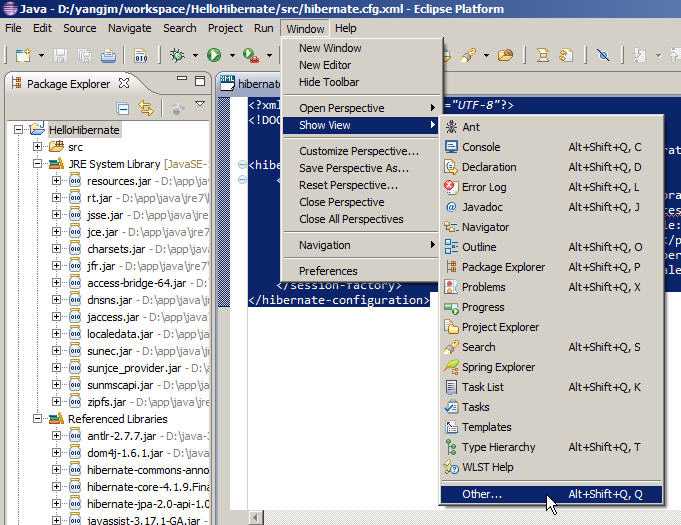Open the Project menu

tap(225, 28)
